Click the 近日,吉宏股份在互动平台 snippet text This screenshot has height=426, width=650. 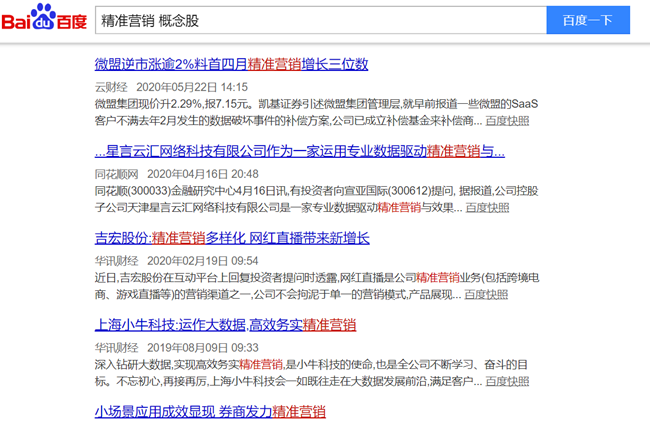click(x=317, y=286)
